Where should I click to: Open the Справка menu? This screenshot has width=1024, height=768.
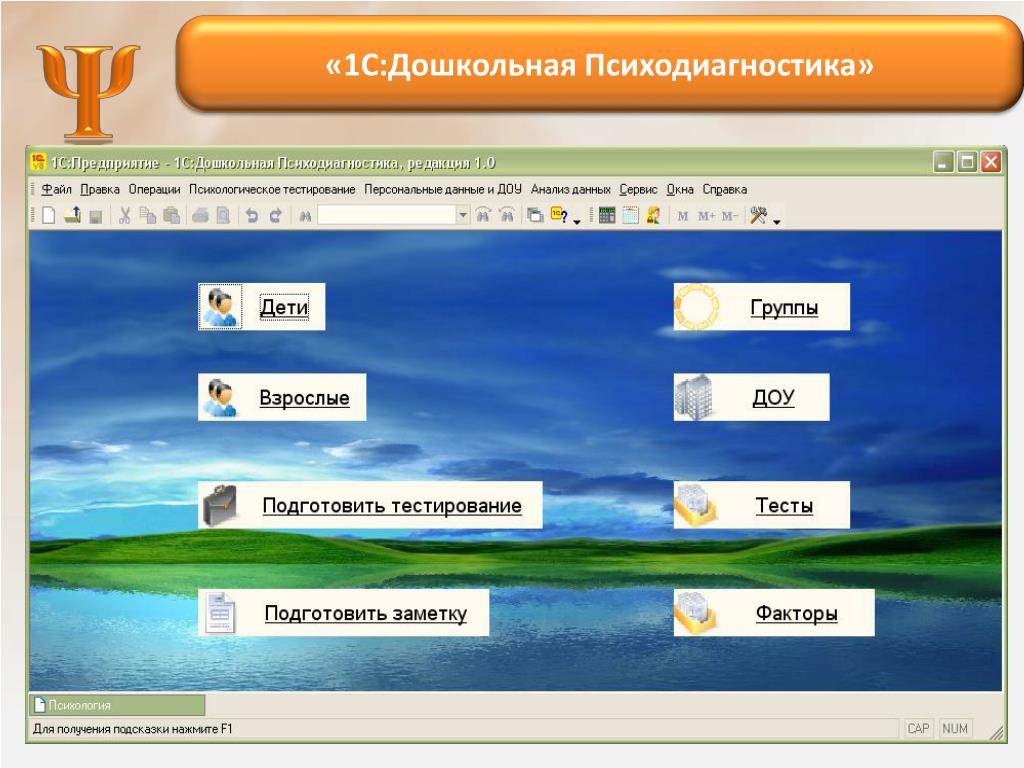coord(725,189)
